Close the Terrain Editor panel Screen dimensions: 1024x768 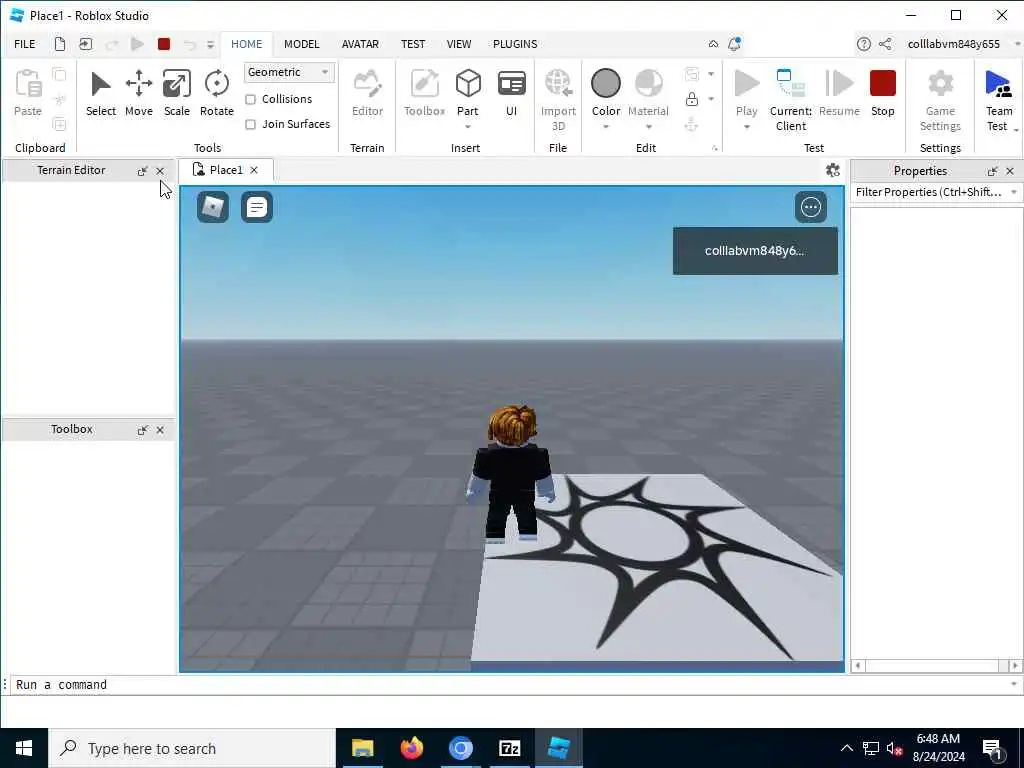click(x=160, y=171)
